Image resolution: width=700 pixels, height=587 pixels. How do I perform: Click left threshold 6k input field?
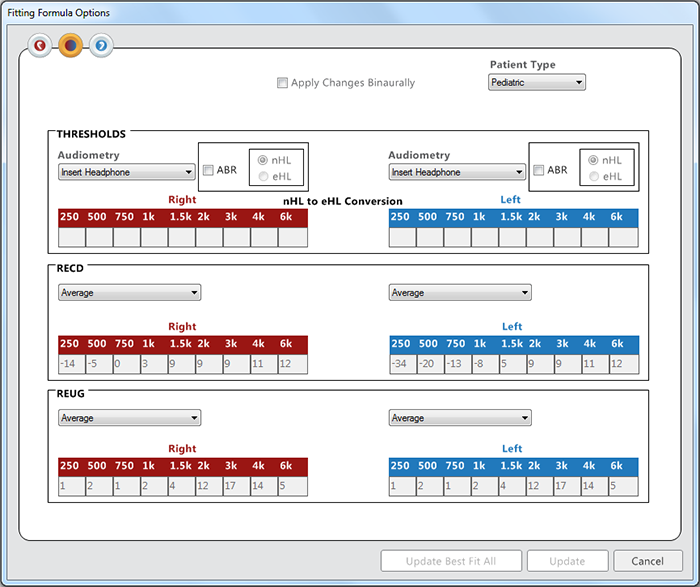click(x=623, y=237)
